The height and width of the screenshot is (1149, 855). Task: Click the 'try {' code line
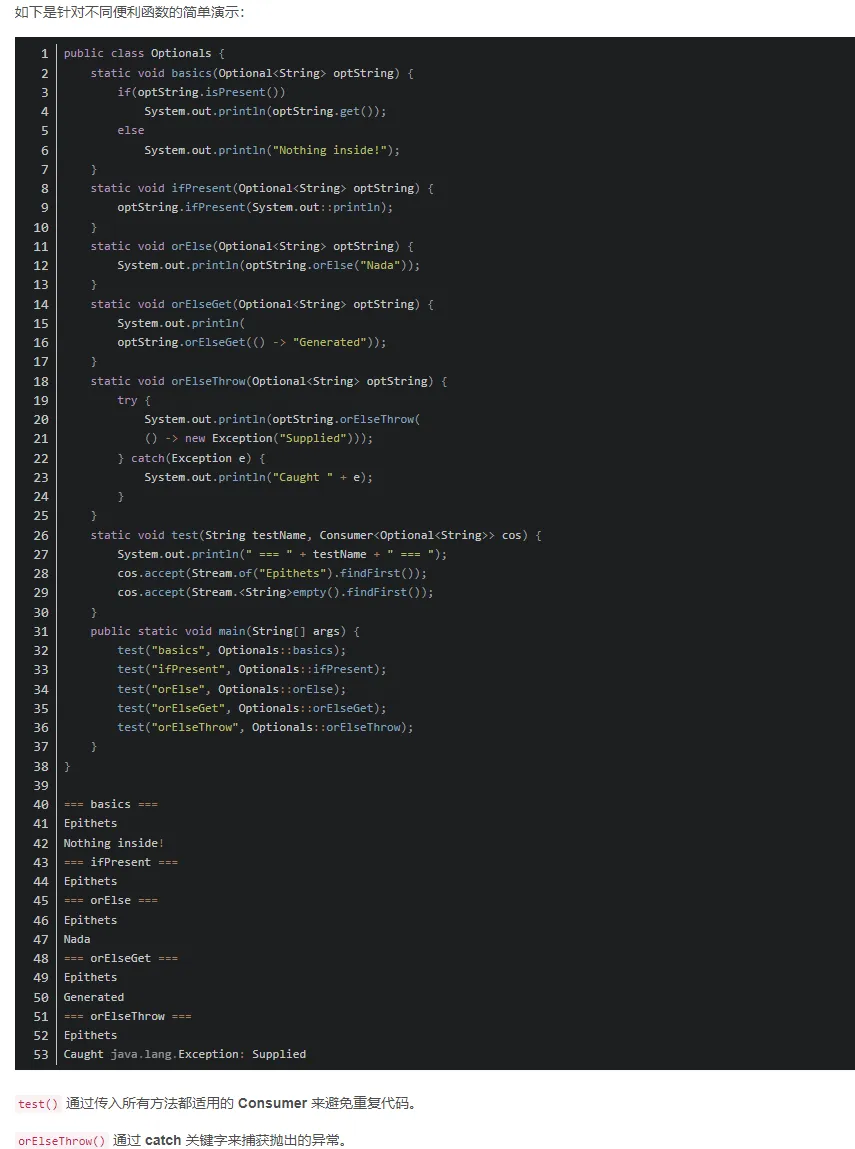(x=134, y=400)
